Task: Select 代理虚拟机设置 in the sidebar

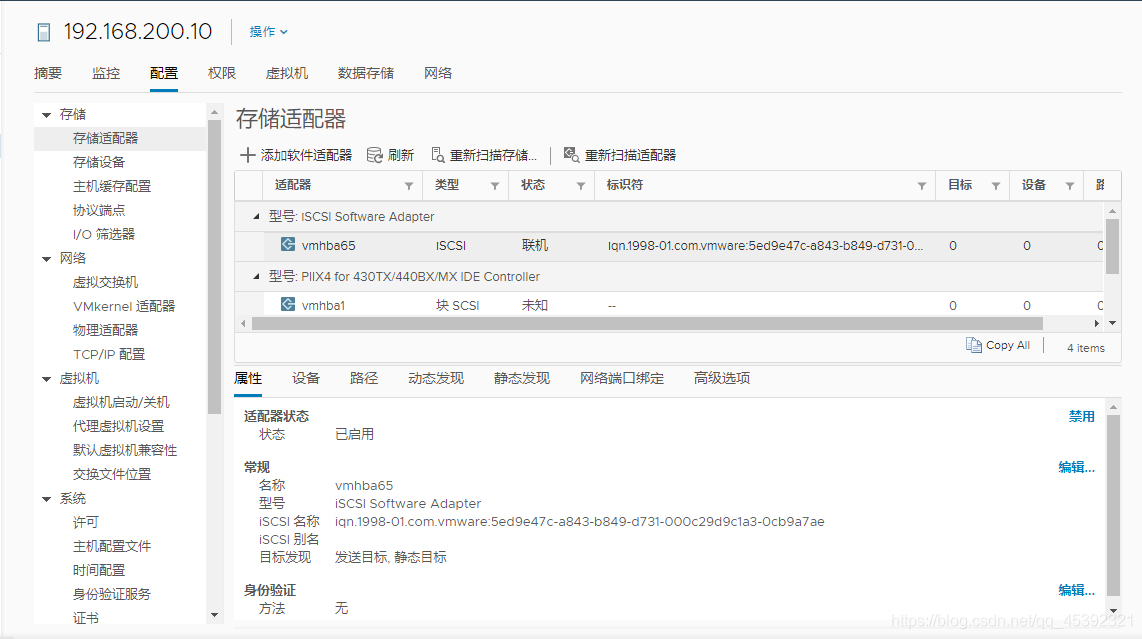Action: point(119,426)
